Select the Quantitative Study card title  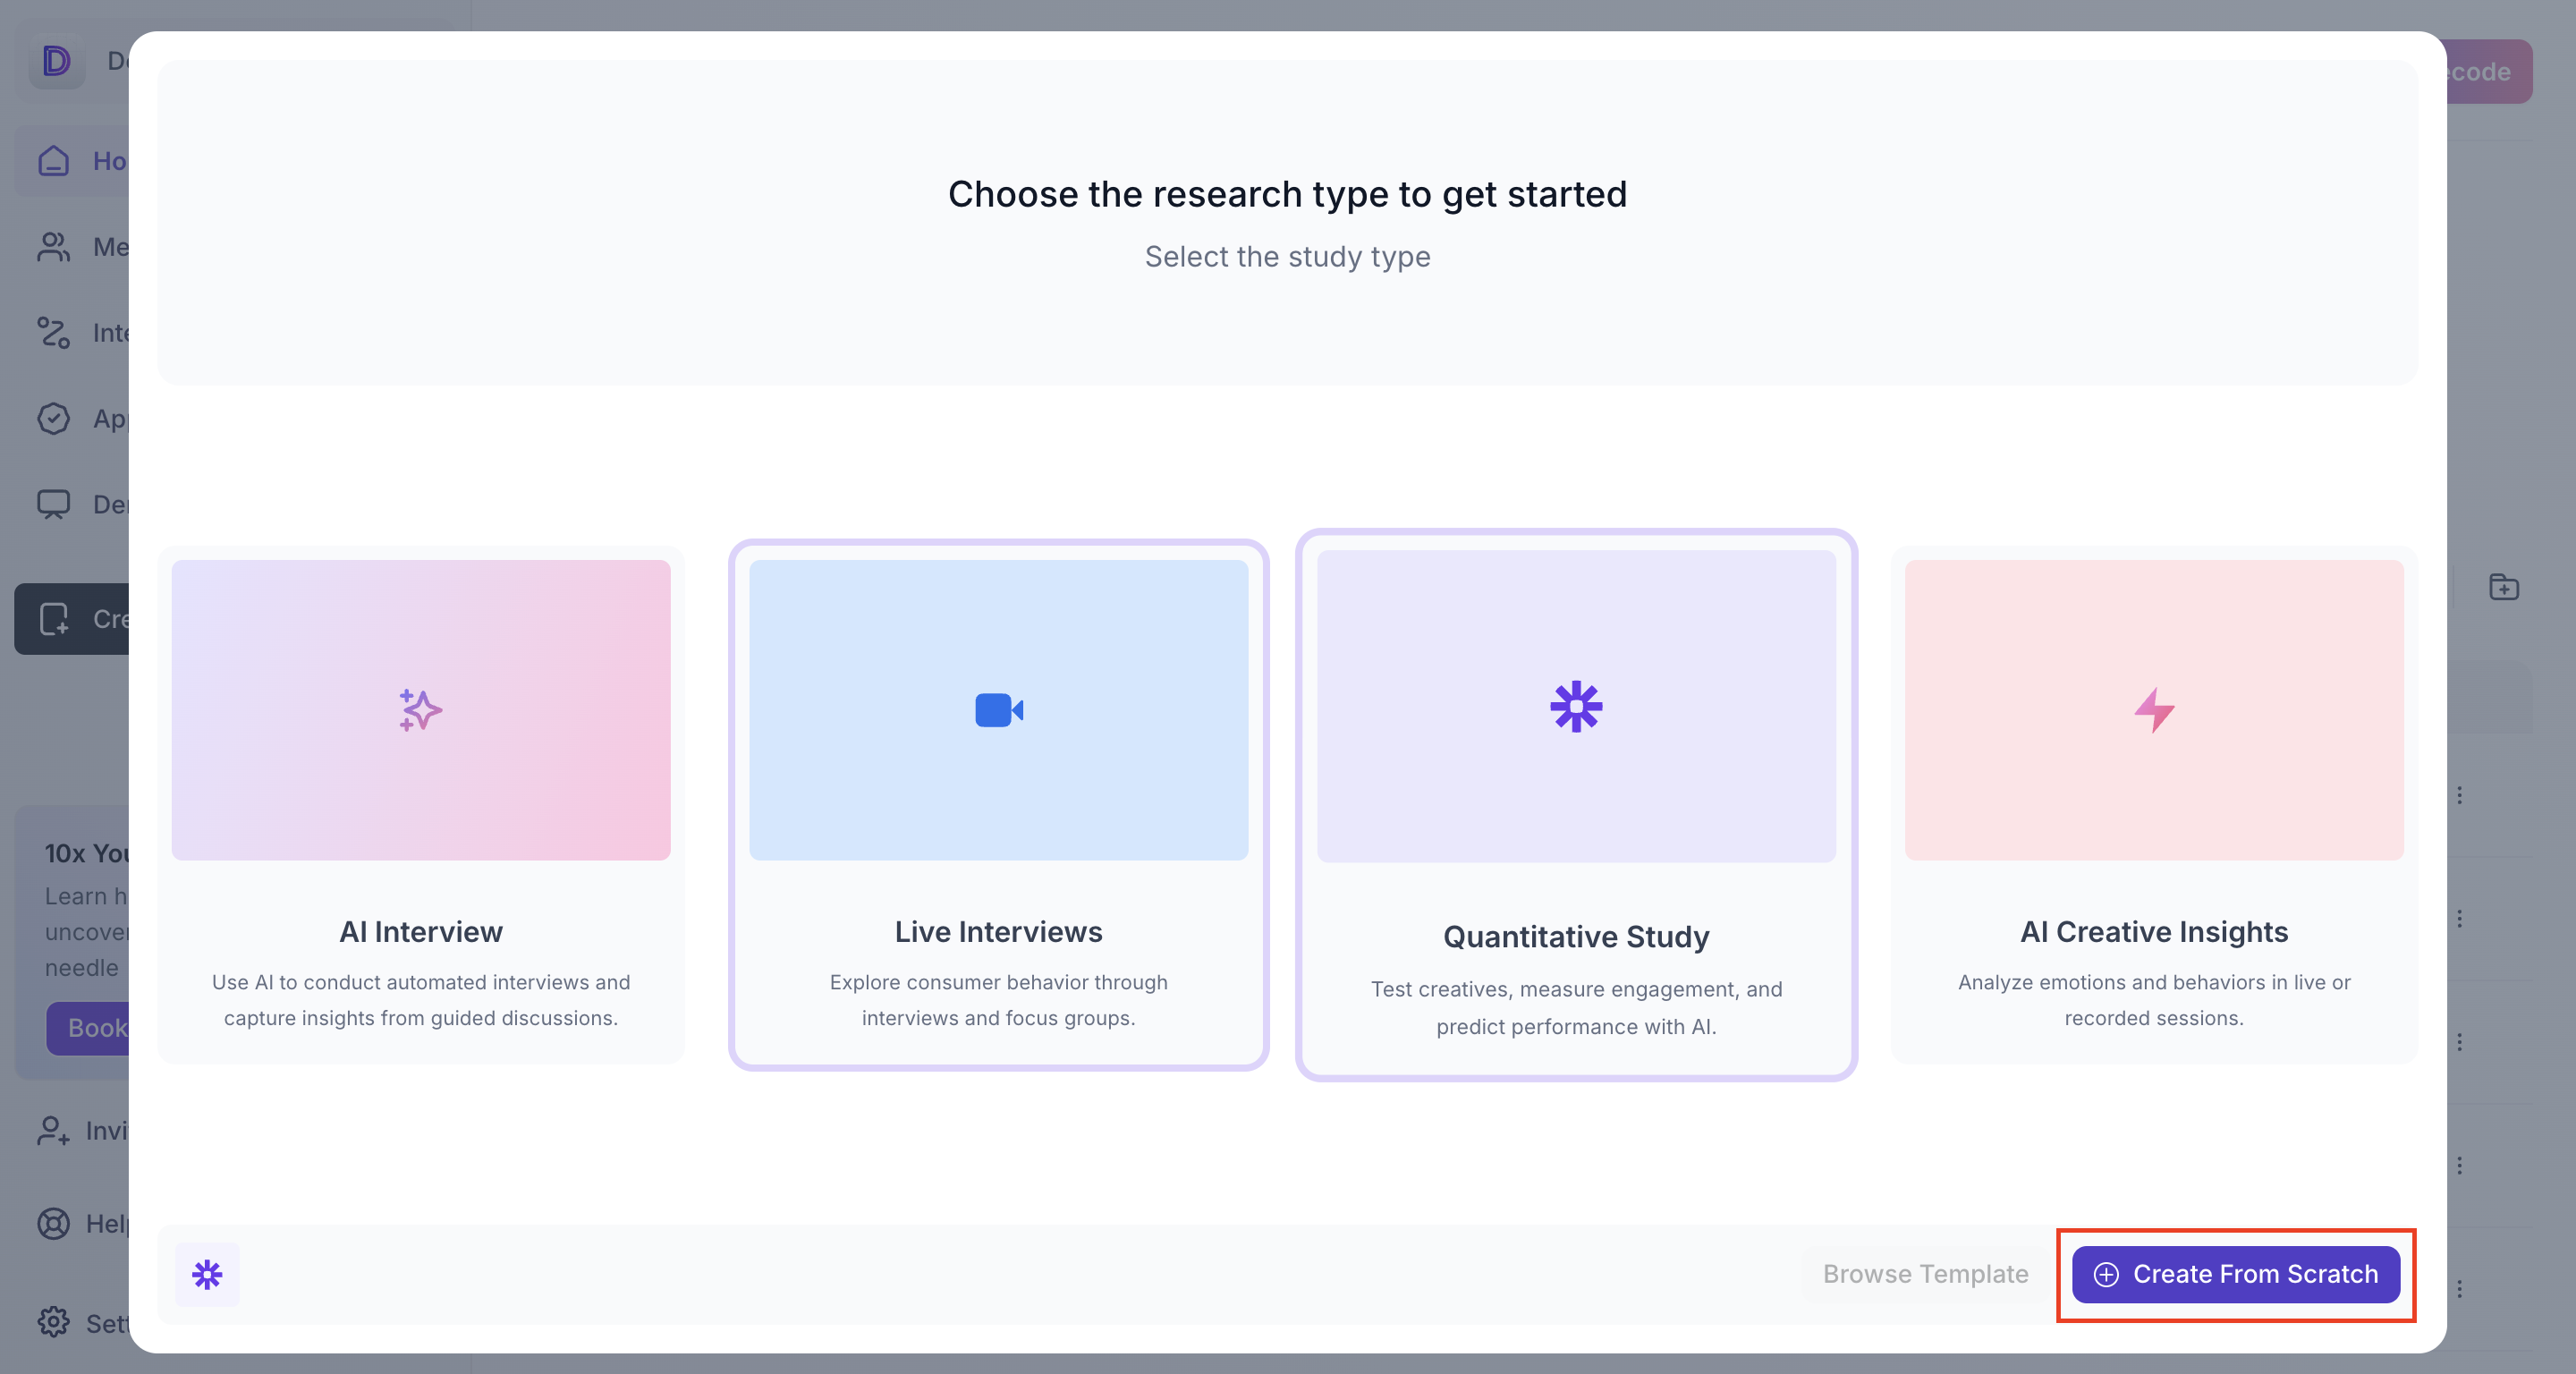click(x=1576, y=936)
